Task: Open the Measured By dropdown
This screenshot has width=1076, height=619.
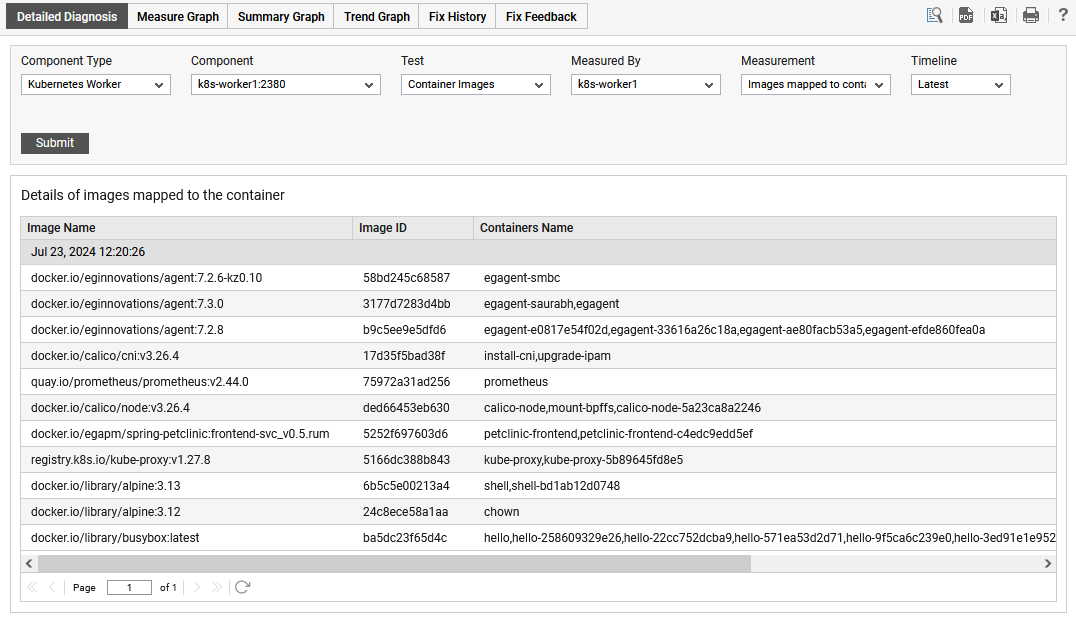Action: click(646, 84)
